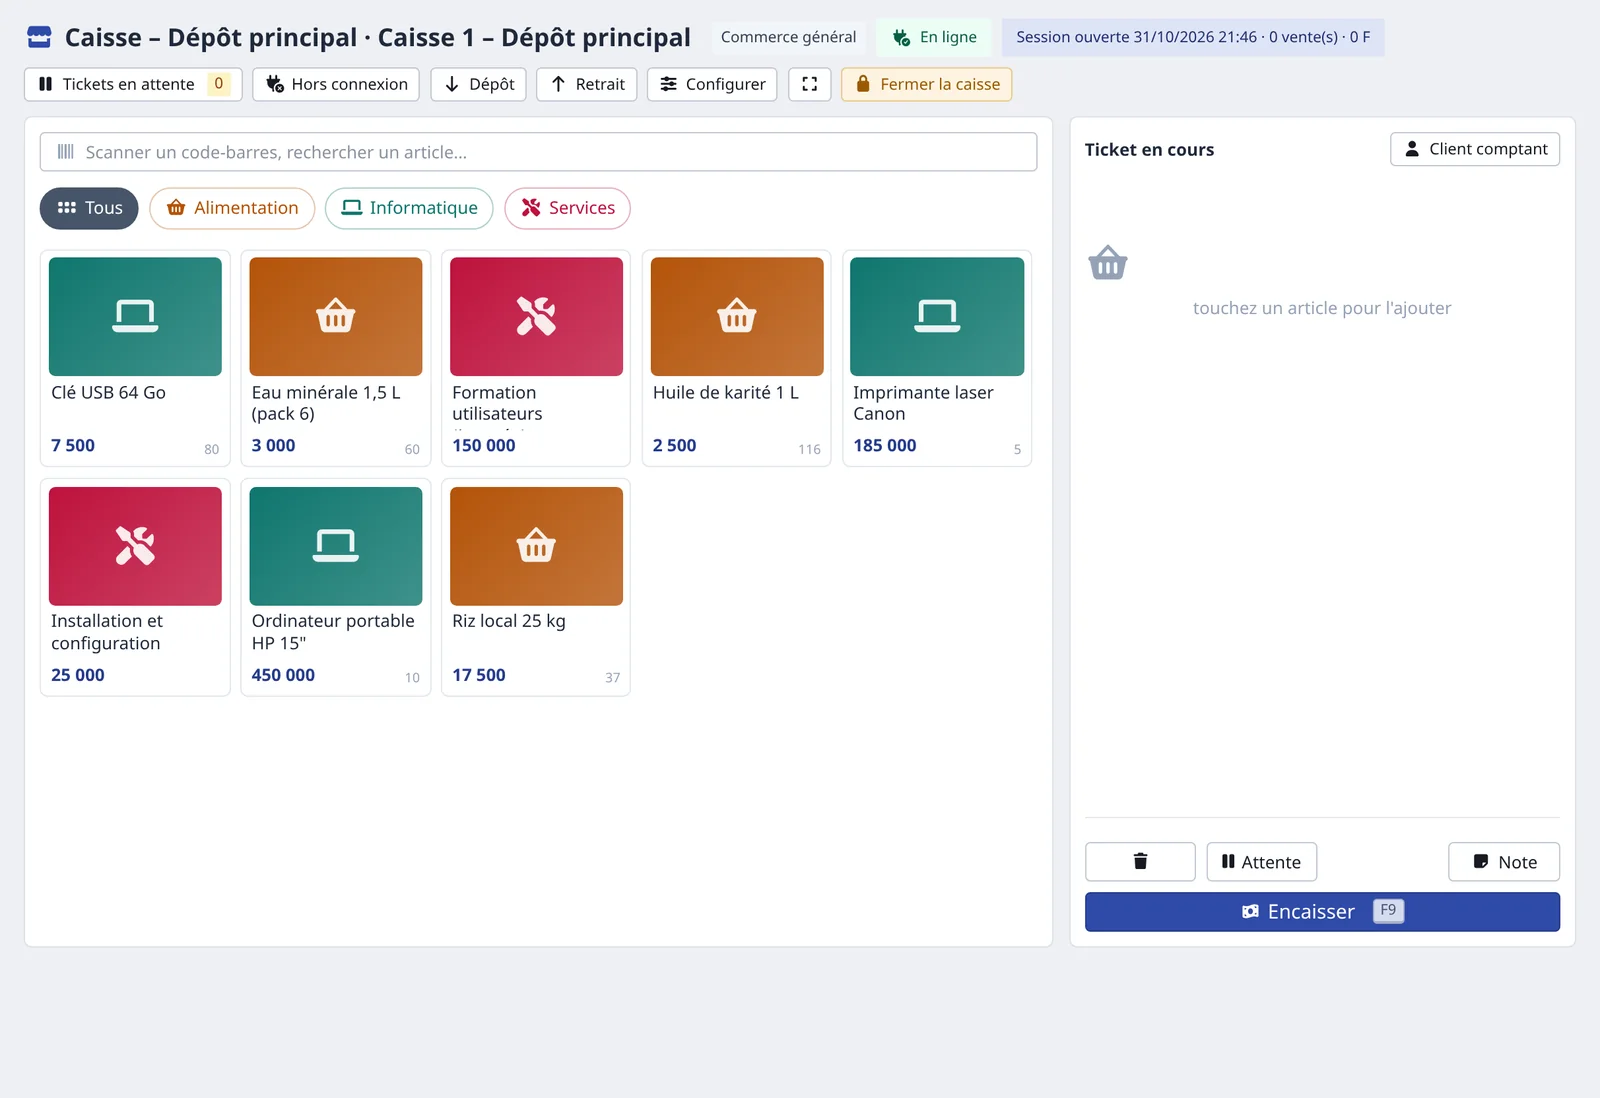Click the barcode icon in search field

pos(66,152)
